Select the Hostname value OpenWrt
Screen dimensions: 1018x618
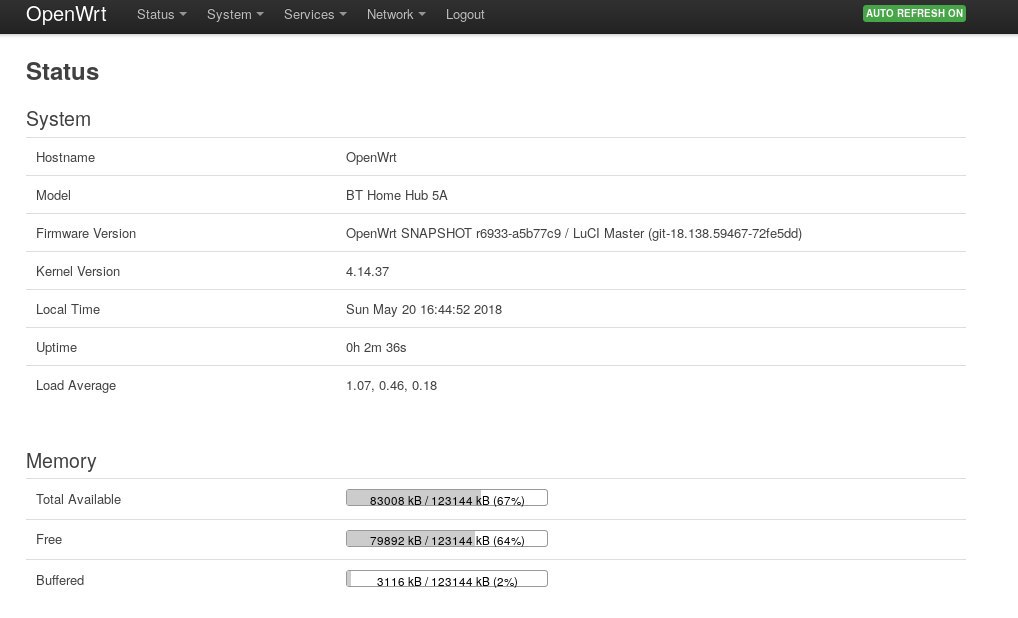(371, 158)
